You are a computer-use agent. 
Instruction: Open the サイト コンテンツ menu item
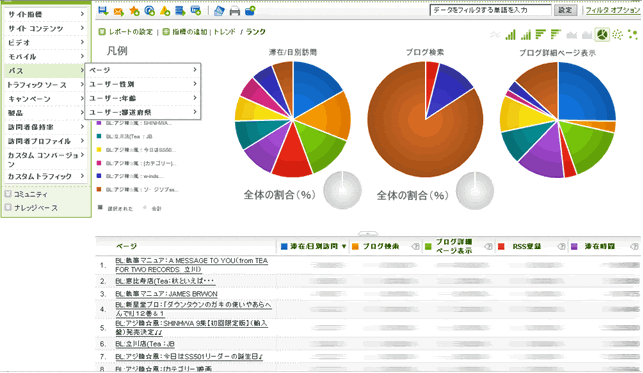[46, 28]
